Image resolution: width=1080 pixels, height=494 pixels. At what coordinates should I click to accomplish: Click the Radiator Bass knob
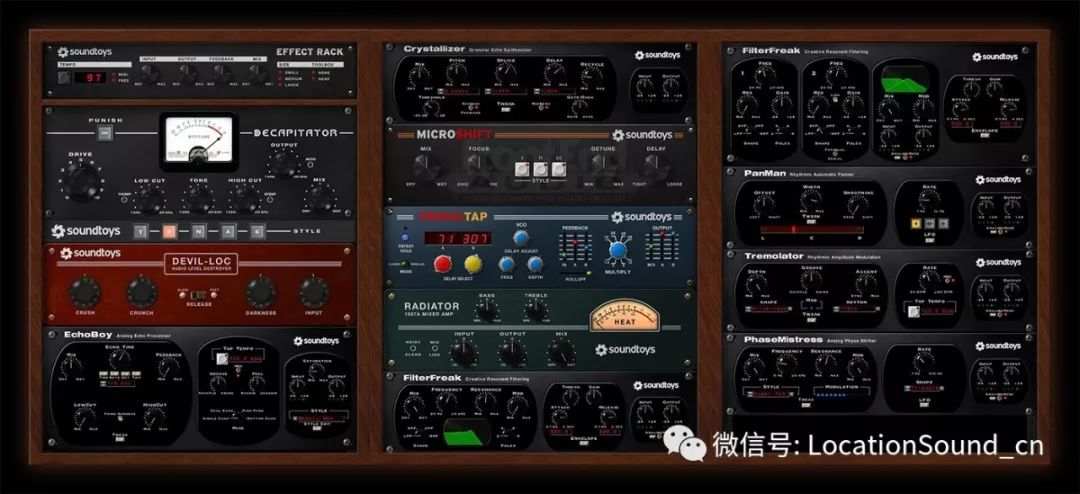pos(487,312)
